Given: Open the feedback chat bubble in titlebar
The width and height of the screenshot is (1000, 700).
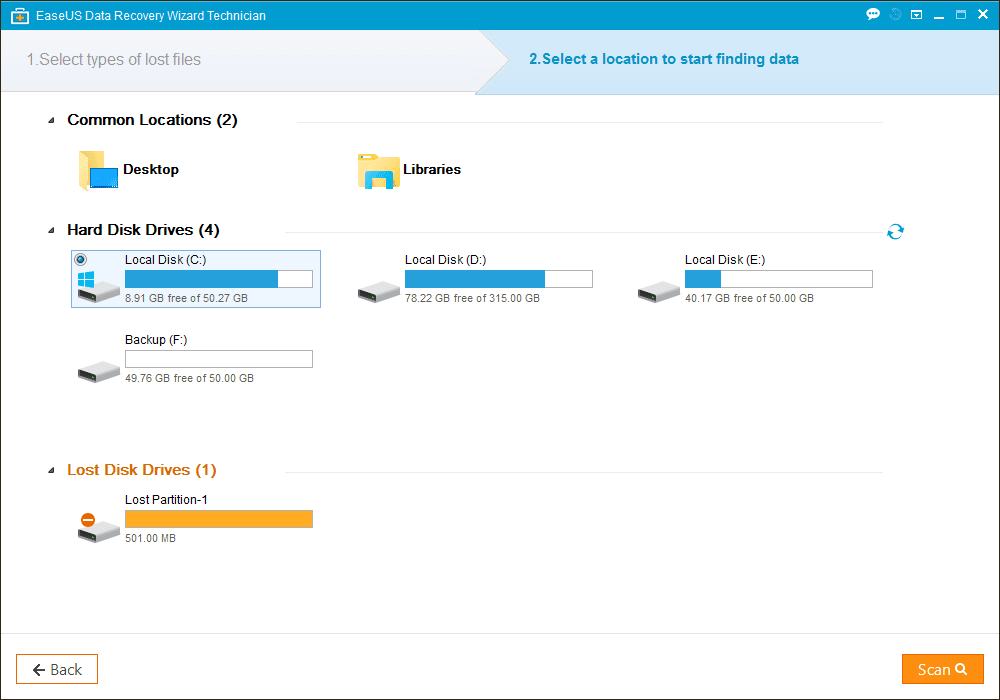Looking at the screenshot, I should (872, 15).
